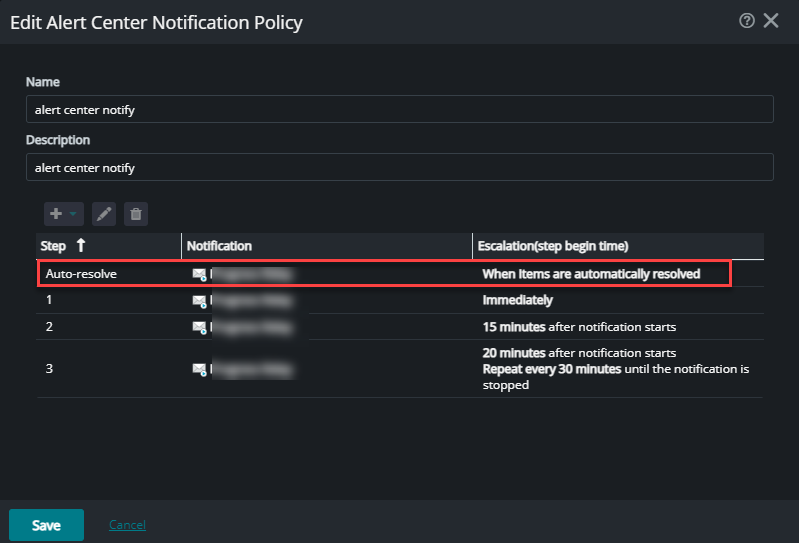
Task: Click the trash delete step icon
Action: click(136, 214)
